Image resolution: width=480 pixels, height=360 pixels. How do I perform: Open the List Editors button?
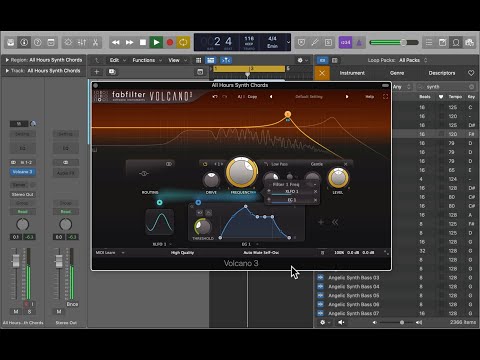coord(429,42)
